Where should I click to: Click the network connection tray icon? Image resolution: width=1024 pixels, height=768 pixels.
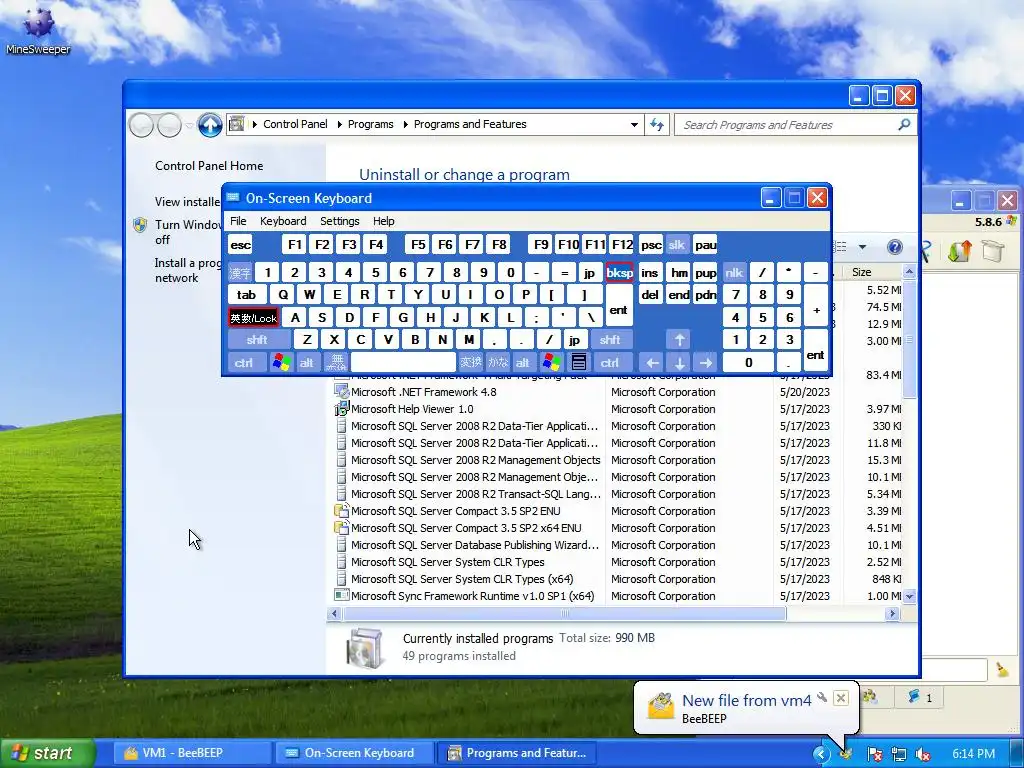point(899,754)
